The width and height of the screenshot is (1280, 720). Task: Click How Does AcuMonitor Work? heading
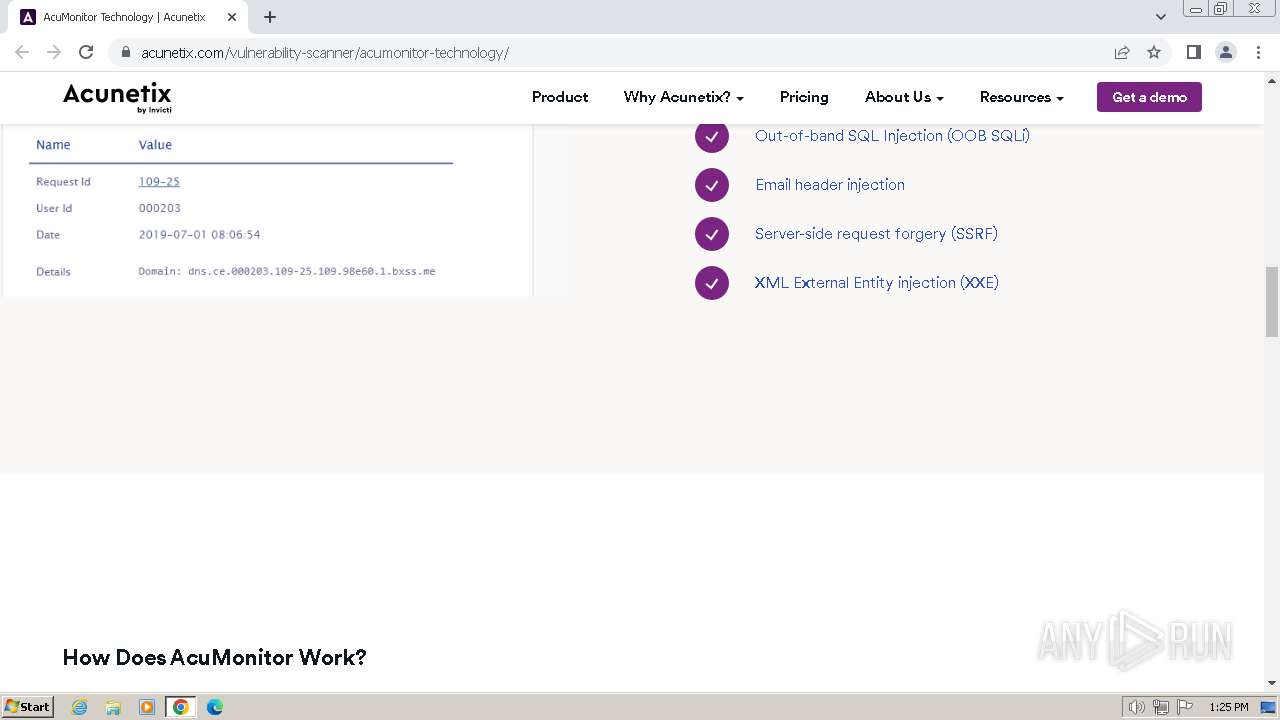coord(214,657)
